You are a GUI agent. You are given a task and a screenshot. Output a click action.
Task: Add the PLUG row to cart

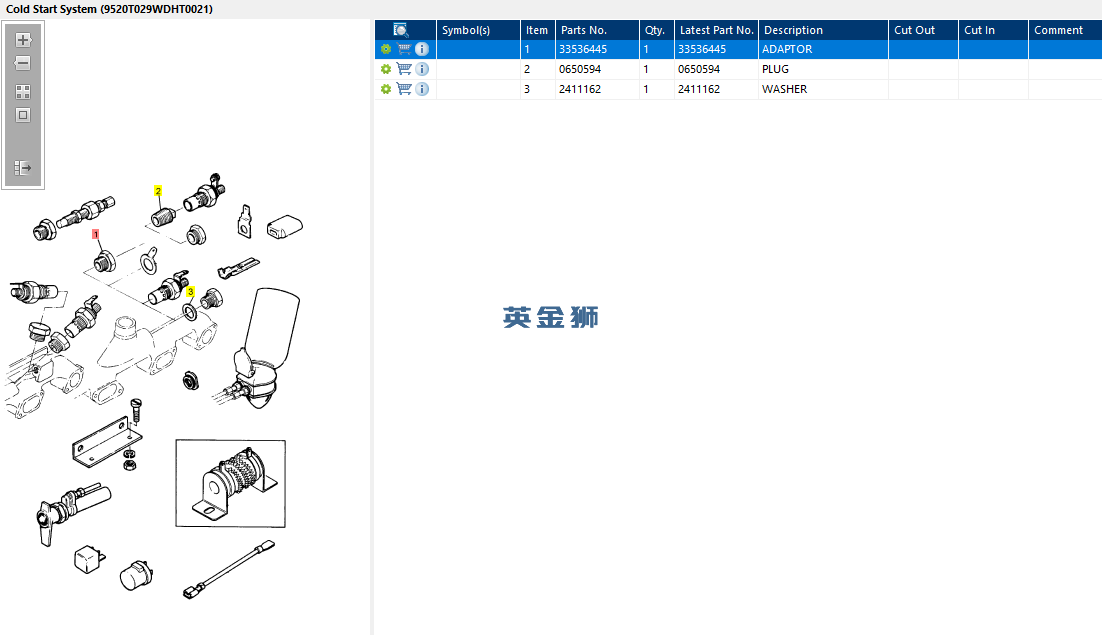[x=404, y=69]
